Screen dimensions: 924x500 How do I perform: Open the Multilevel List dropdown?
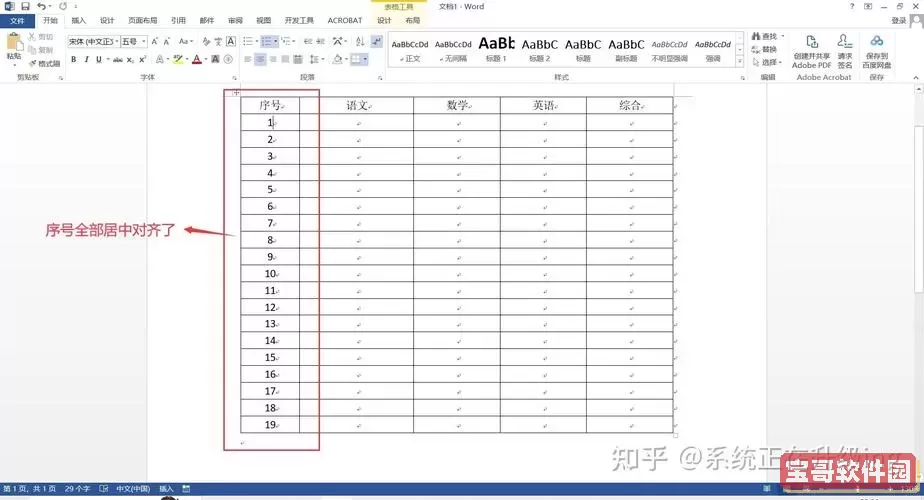[x=288, y=41]
